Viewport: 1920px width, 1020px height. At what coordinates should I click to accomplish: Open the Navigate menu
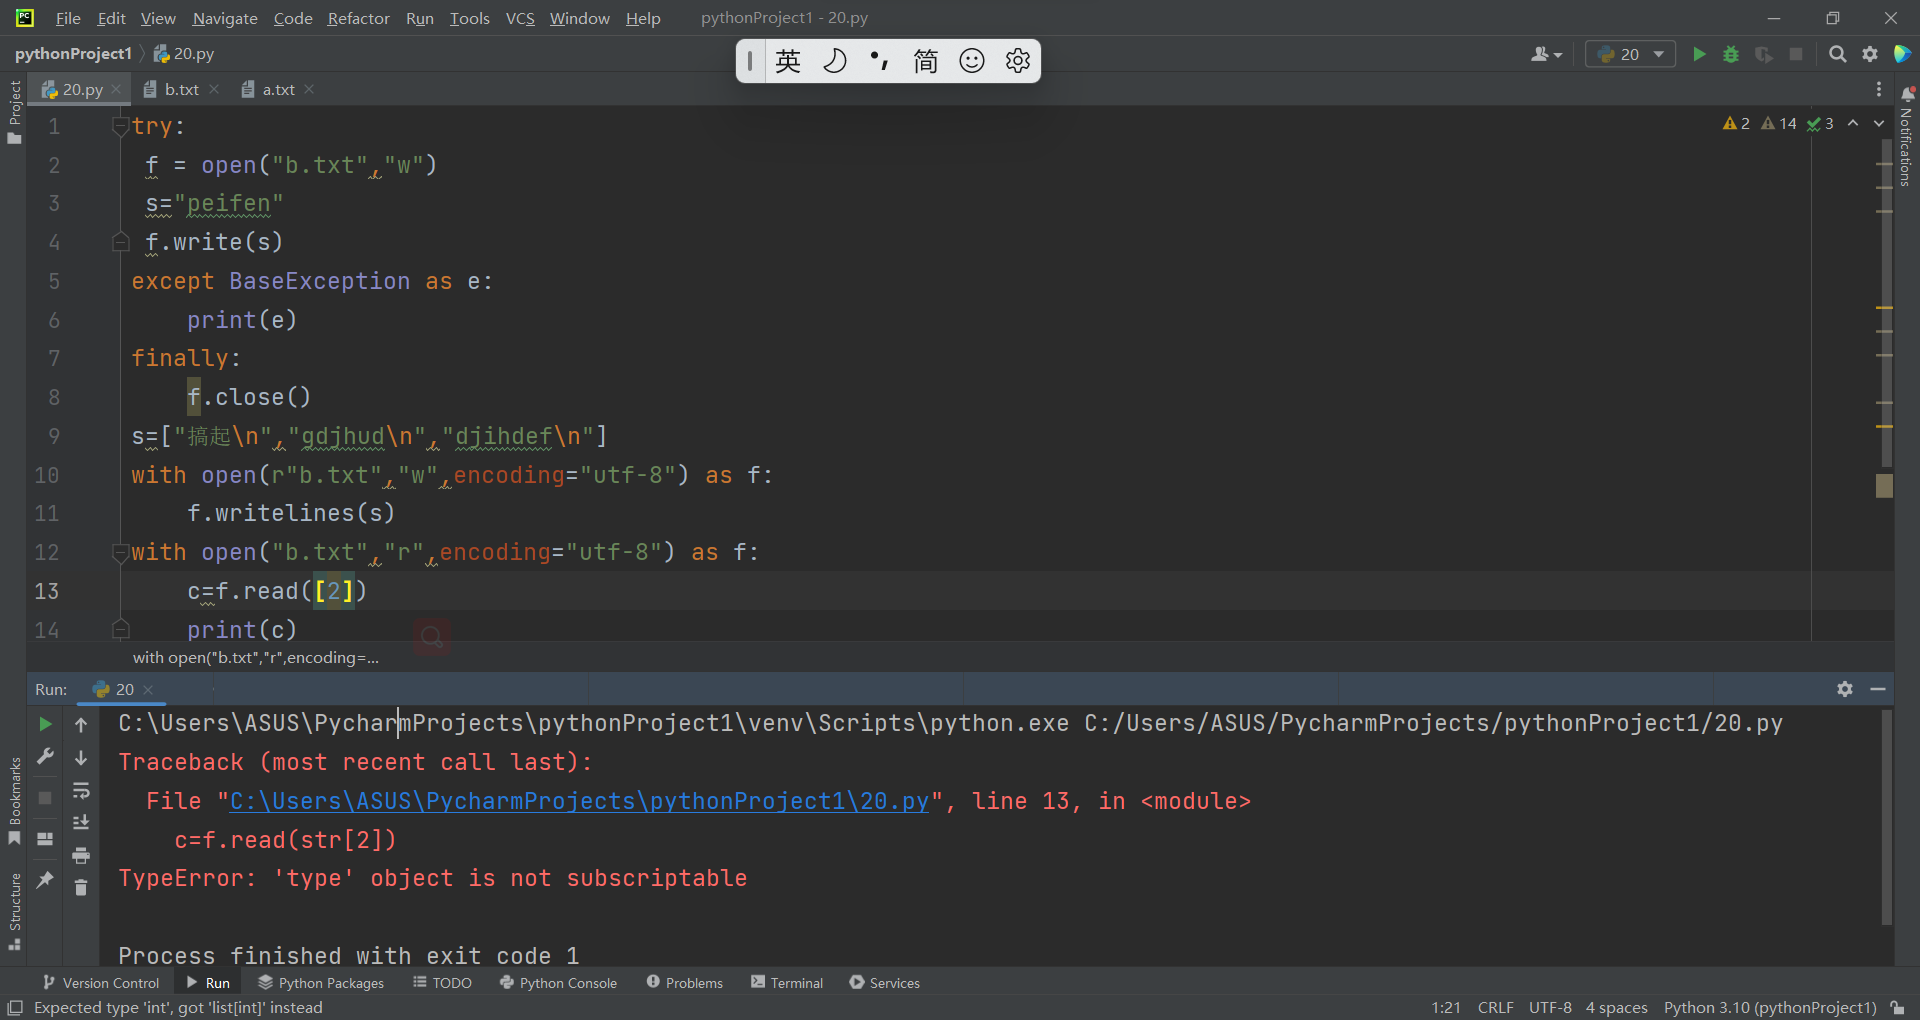pyautogui.click(x=225, y=18)
